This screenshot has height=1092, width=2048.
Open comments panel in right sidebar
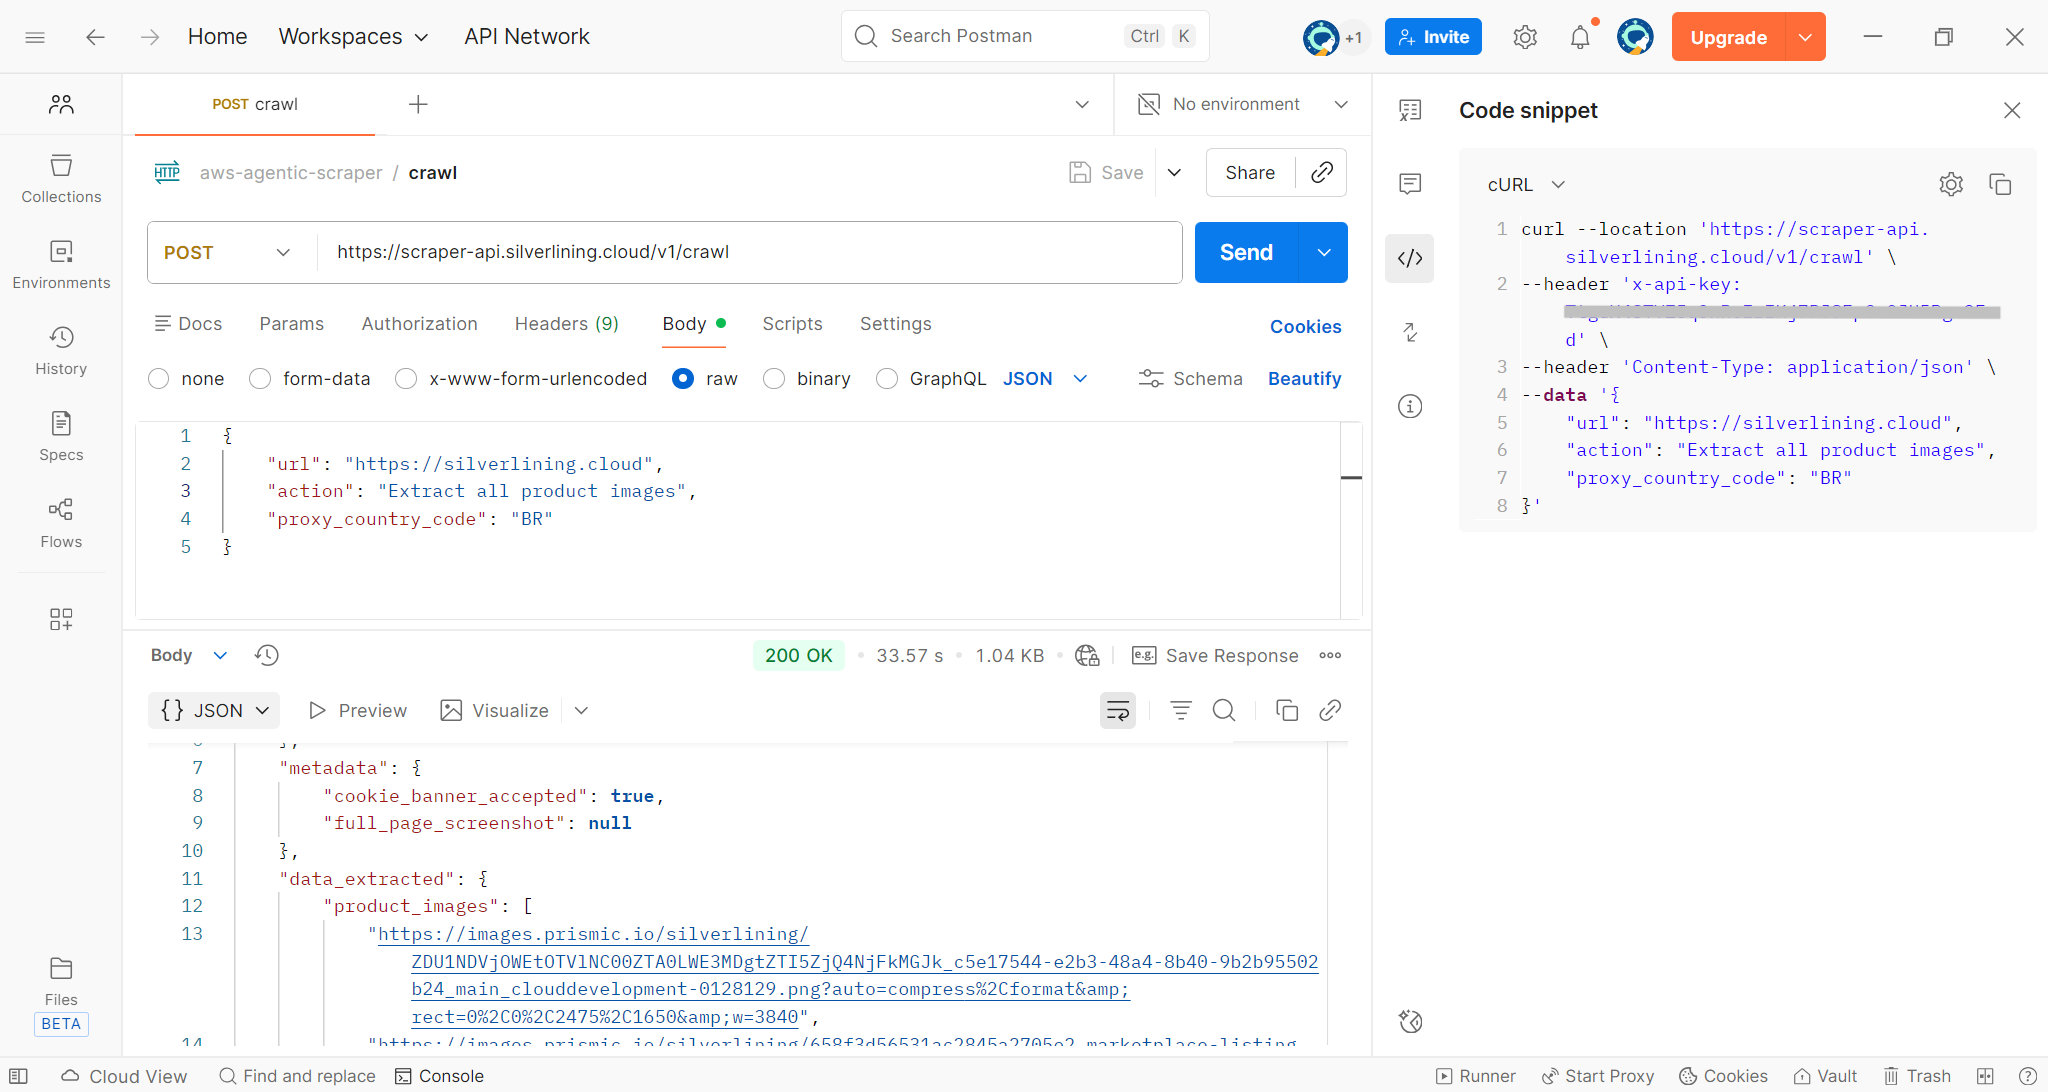[1410, 183]
